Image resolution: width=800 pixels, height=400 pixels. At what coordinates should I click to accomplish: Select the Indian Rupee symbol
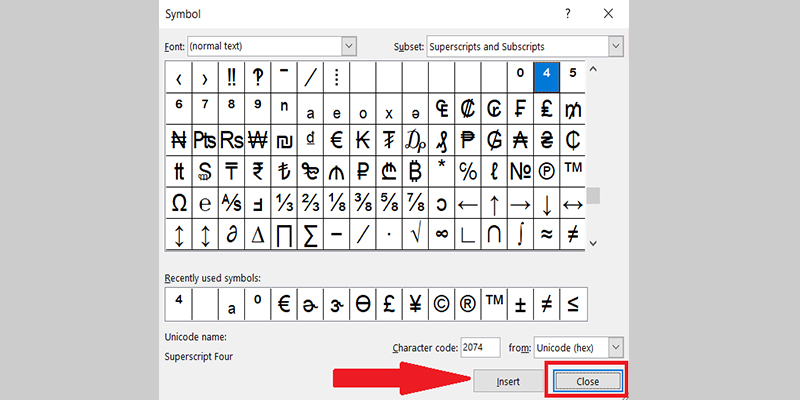pos(257,171)
